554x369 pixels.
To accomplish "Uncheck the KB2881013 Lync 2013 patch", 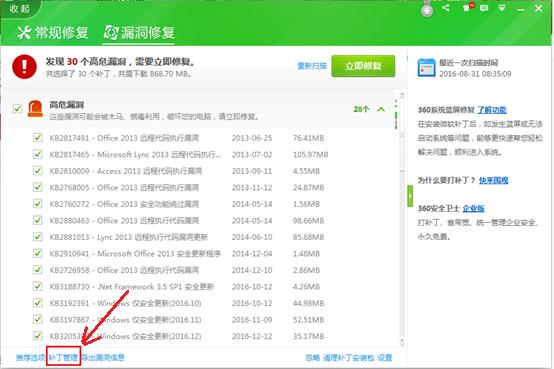I will point(37,236).
